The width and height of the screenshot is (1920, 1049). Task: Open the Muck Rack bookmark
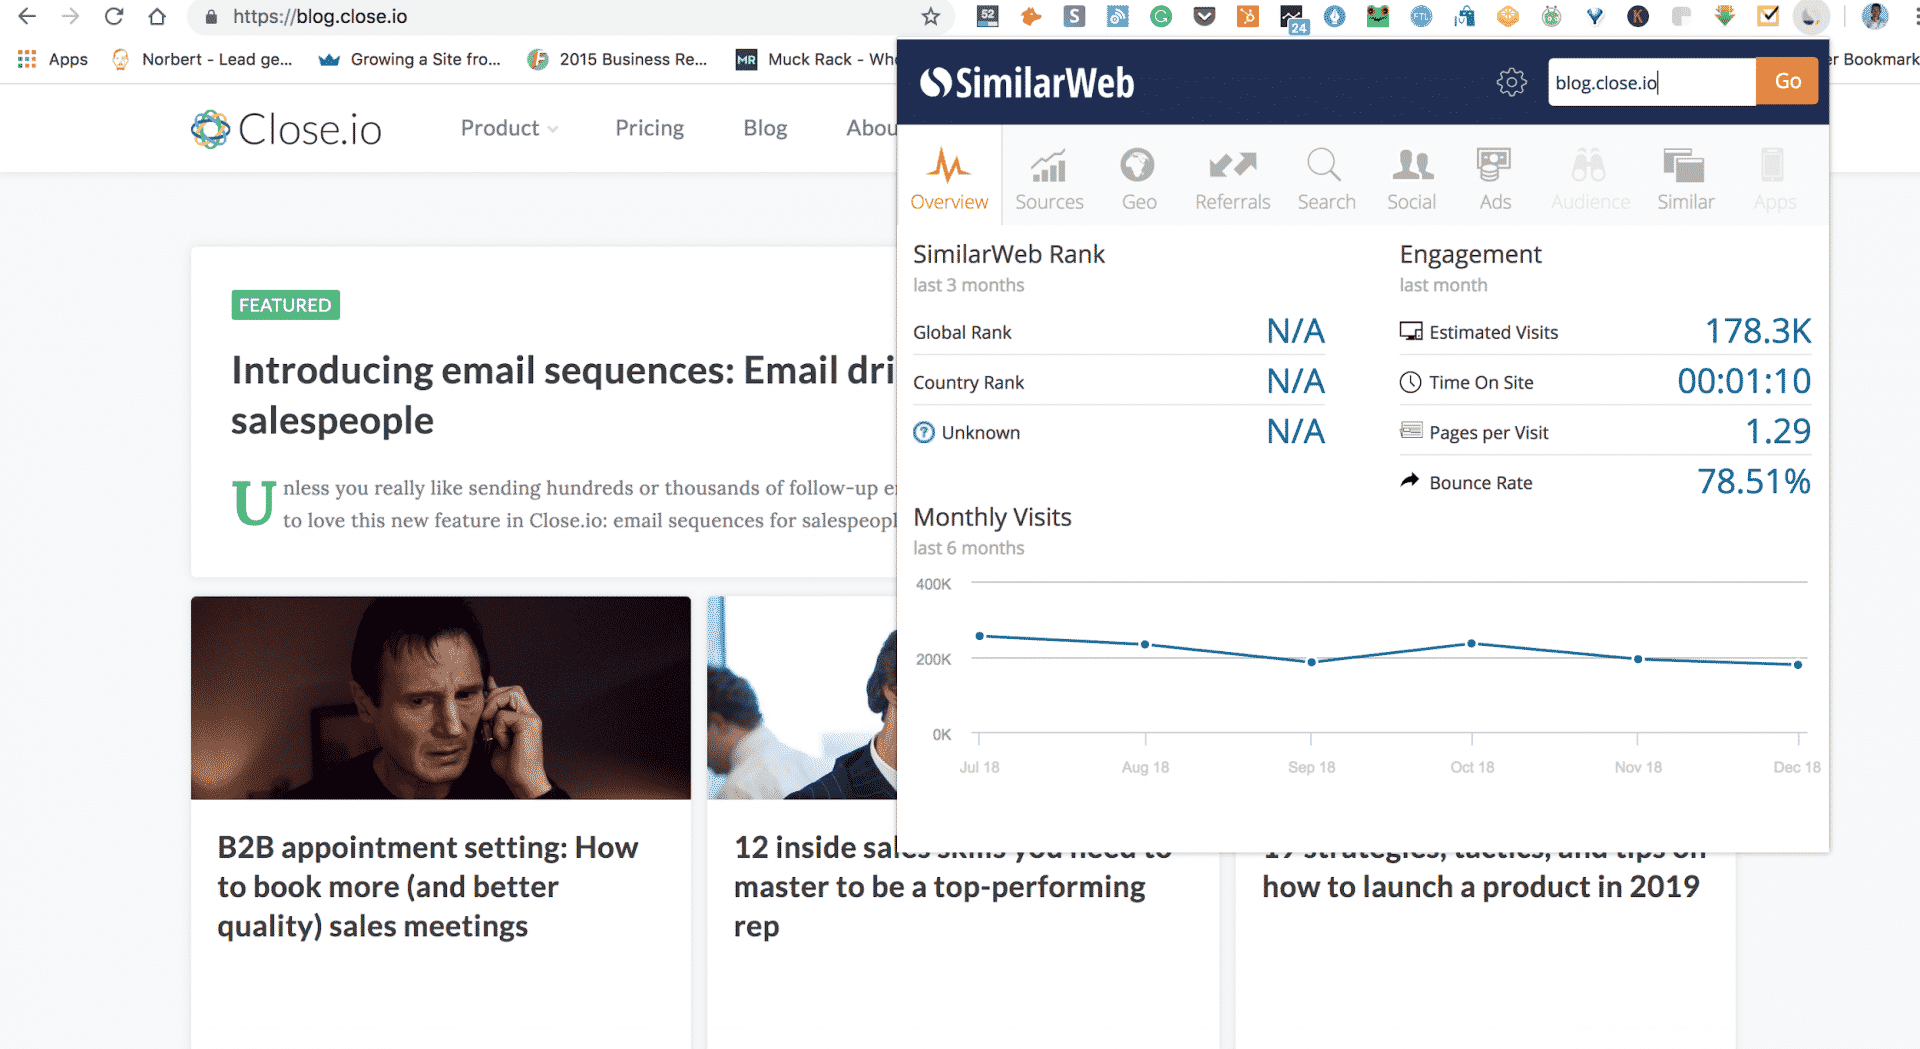[816, 59]
